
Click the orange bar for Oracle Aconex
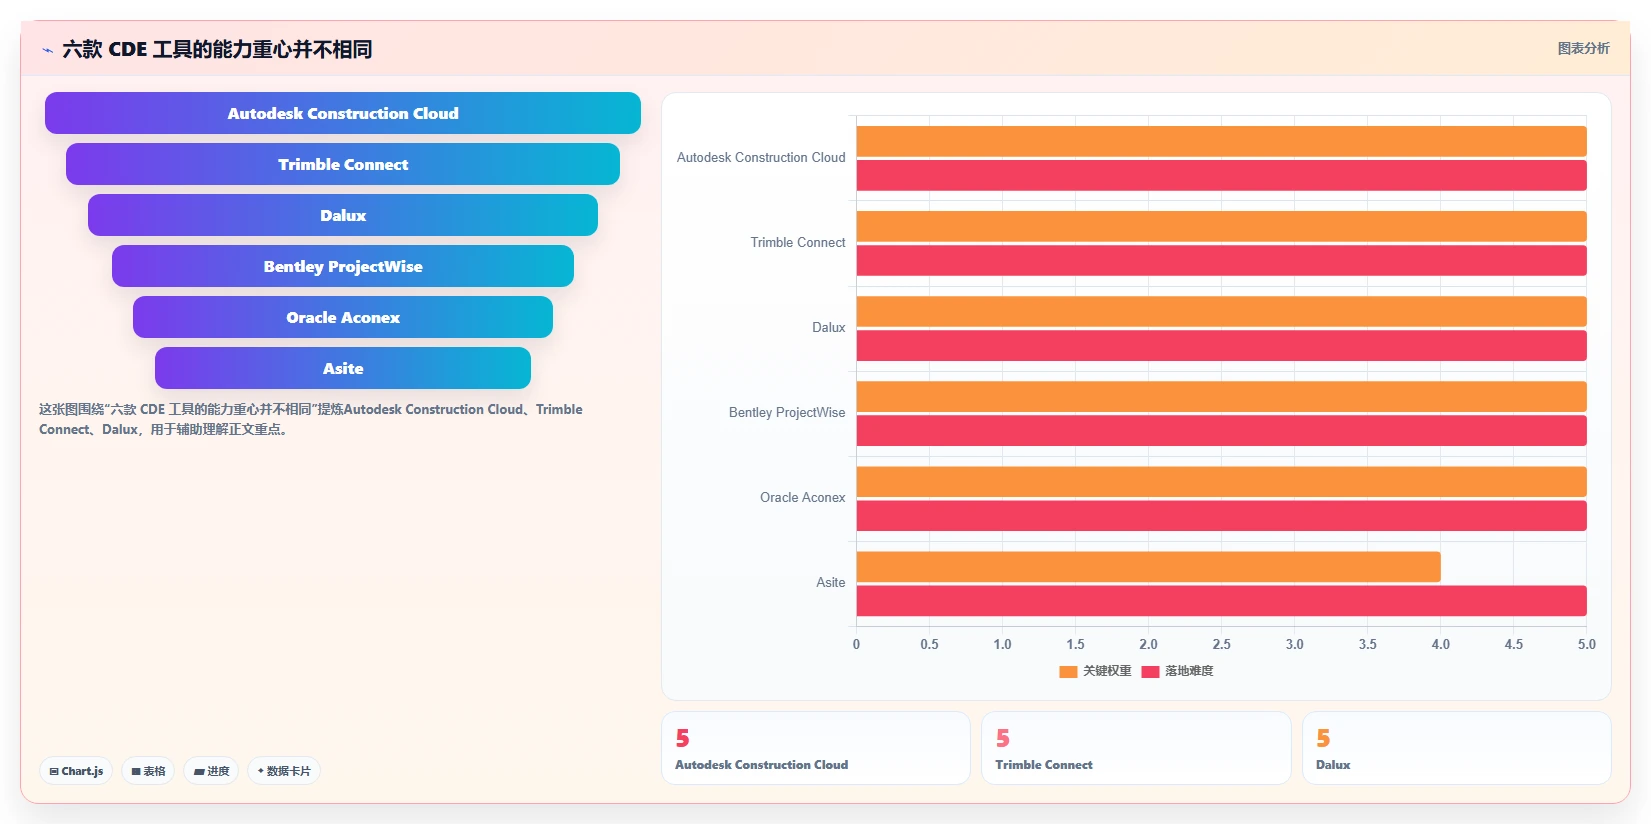pos(1221,481)
